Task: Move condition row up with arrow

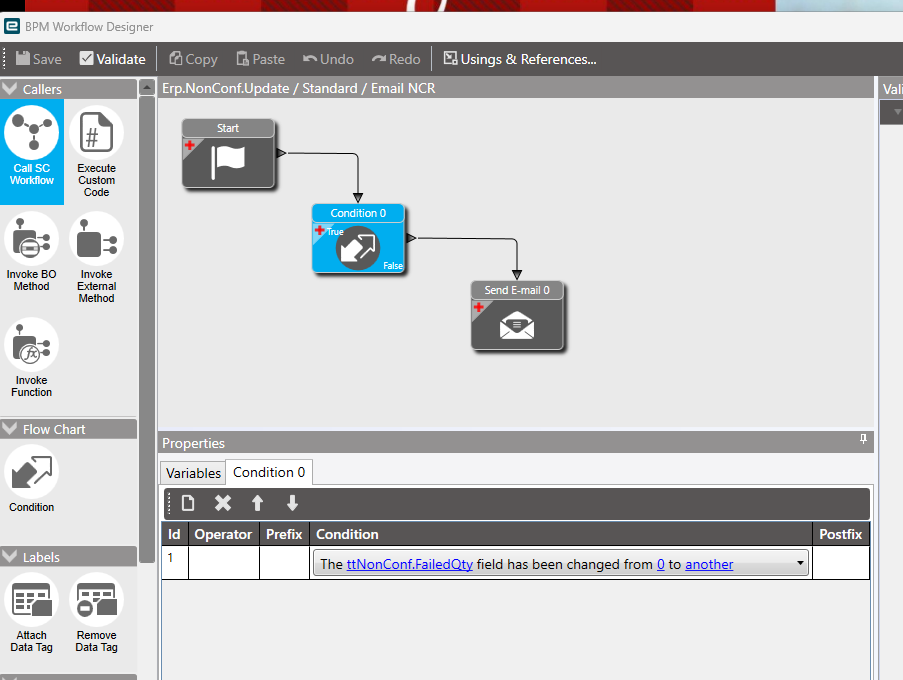Action: tap(257, 503)
